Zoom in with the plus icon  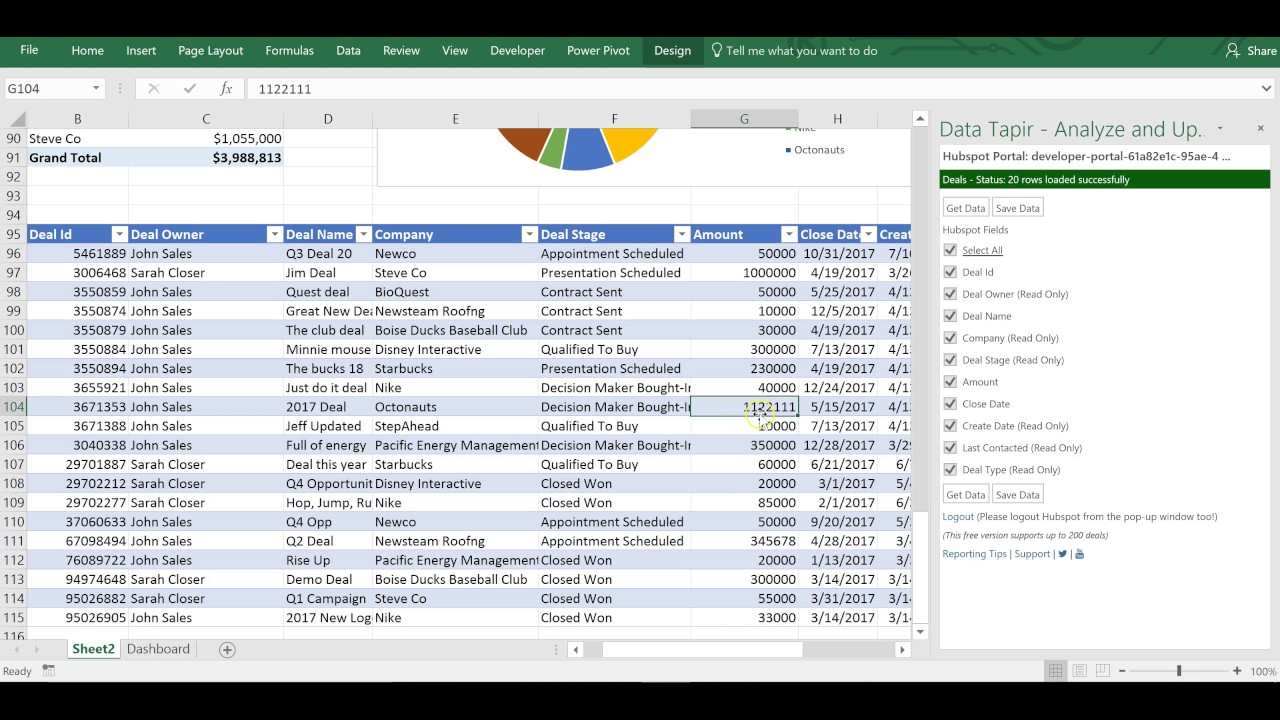pyautogui.click(x=1237, y=671)
